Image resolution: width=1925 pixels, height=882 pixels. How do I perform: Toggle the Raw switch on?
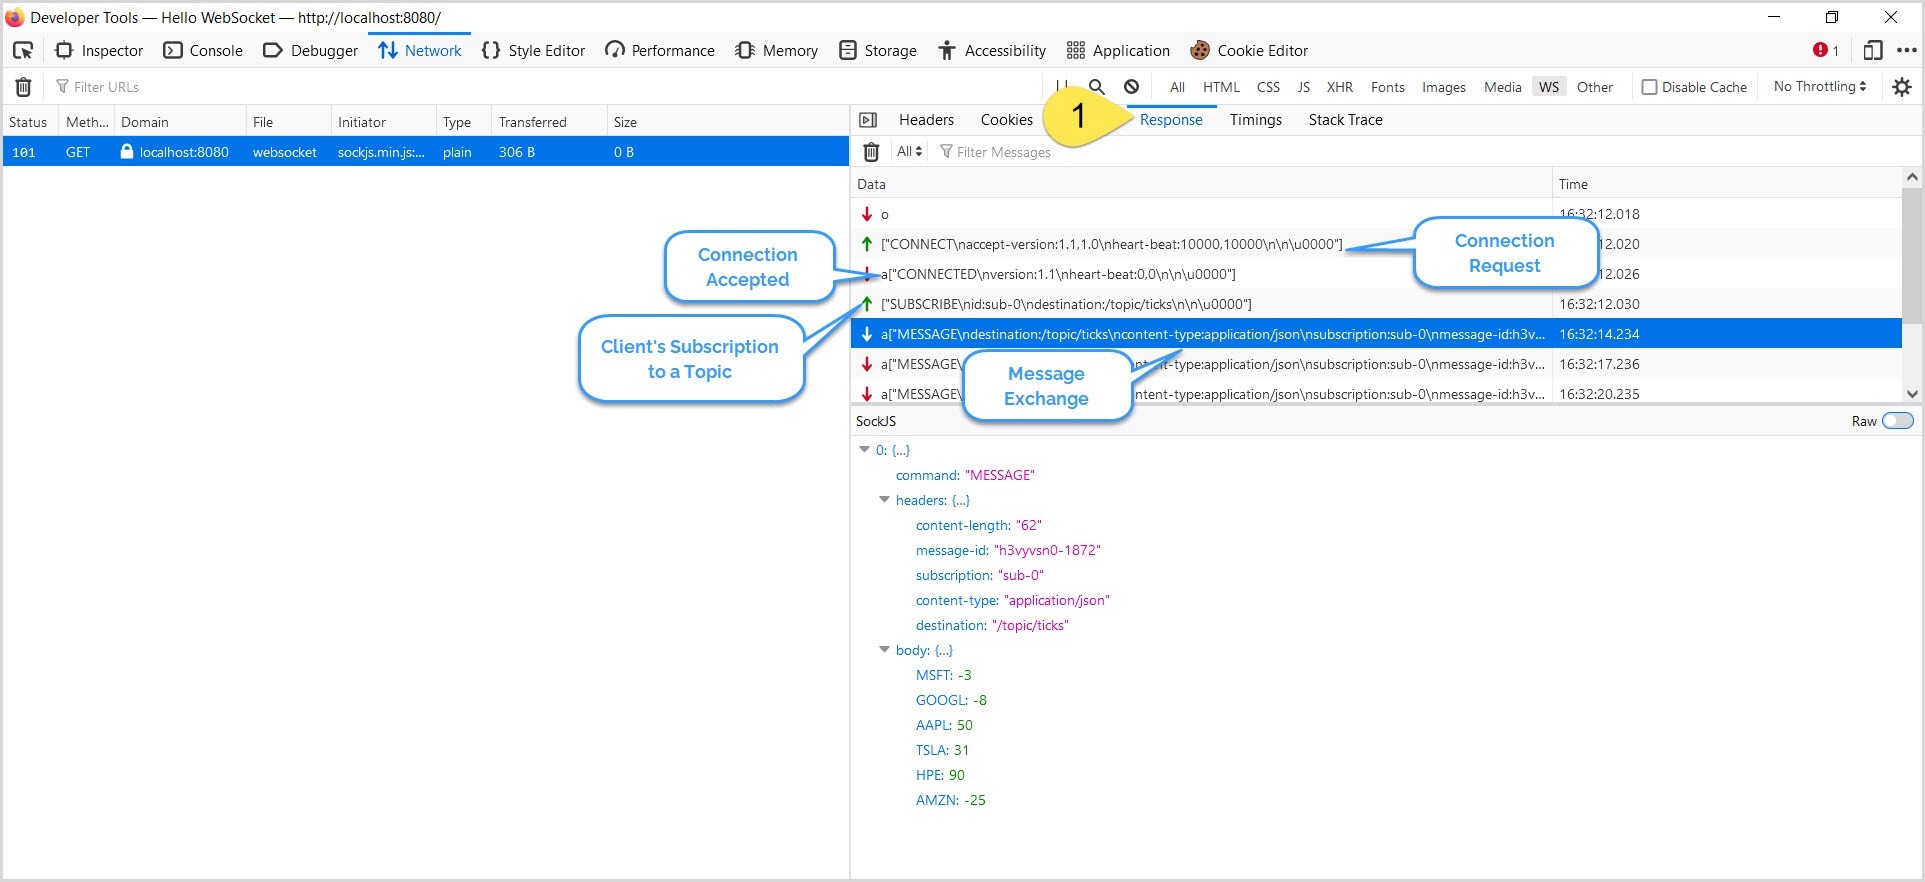tap(1897, 421)
